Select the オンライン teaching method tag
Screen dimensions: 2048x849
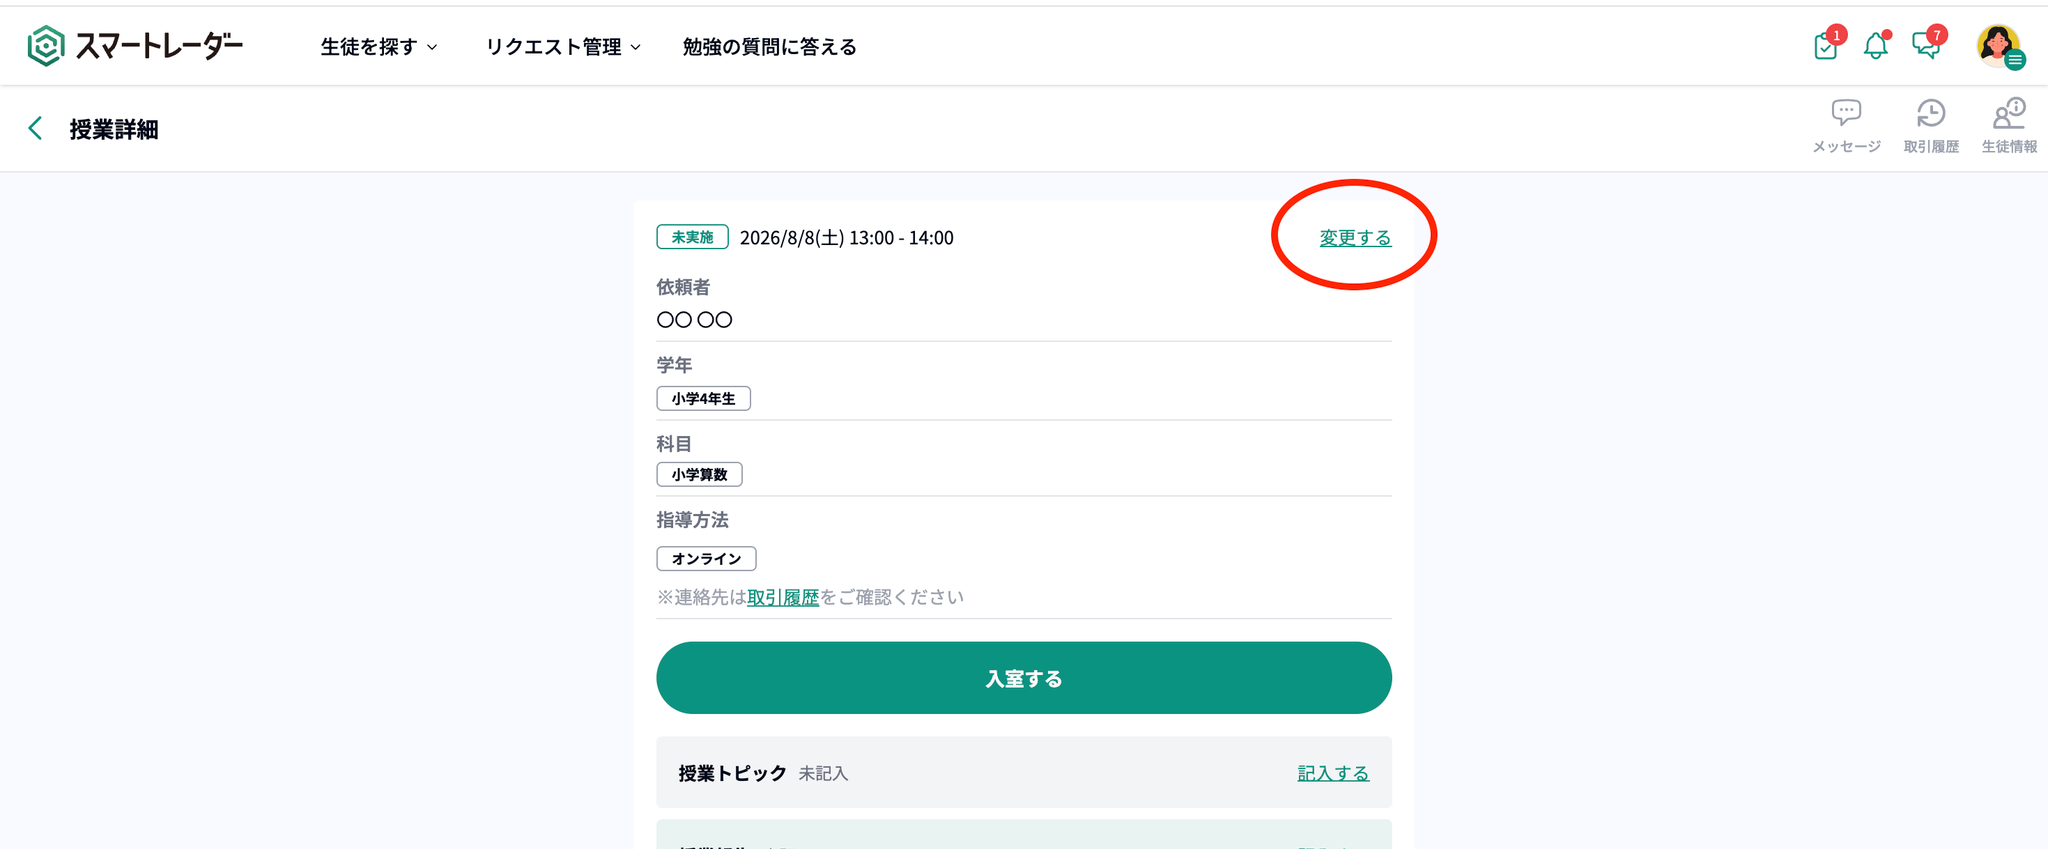(x=706, y=558)
